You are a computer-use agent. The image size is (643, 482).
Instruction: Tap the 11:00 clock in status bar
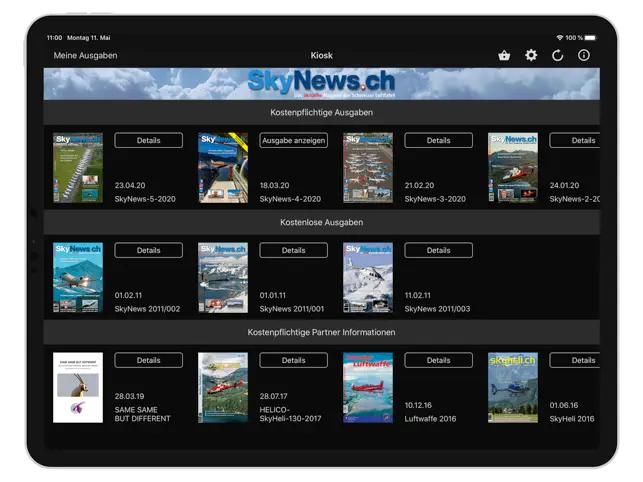[x=54, y=38]
